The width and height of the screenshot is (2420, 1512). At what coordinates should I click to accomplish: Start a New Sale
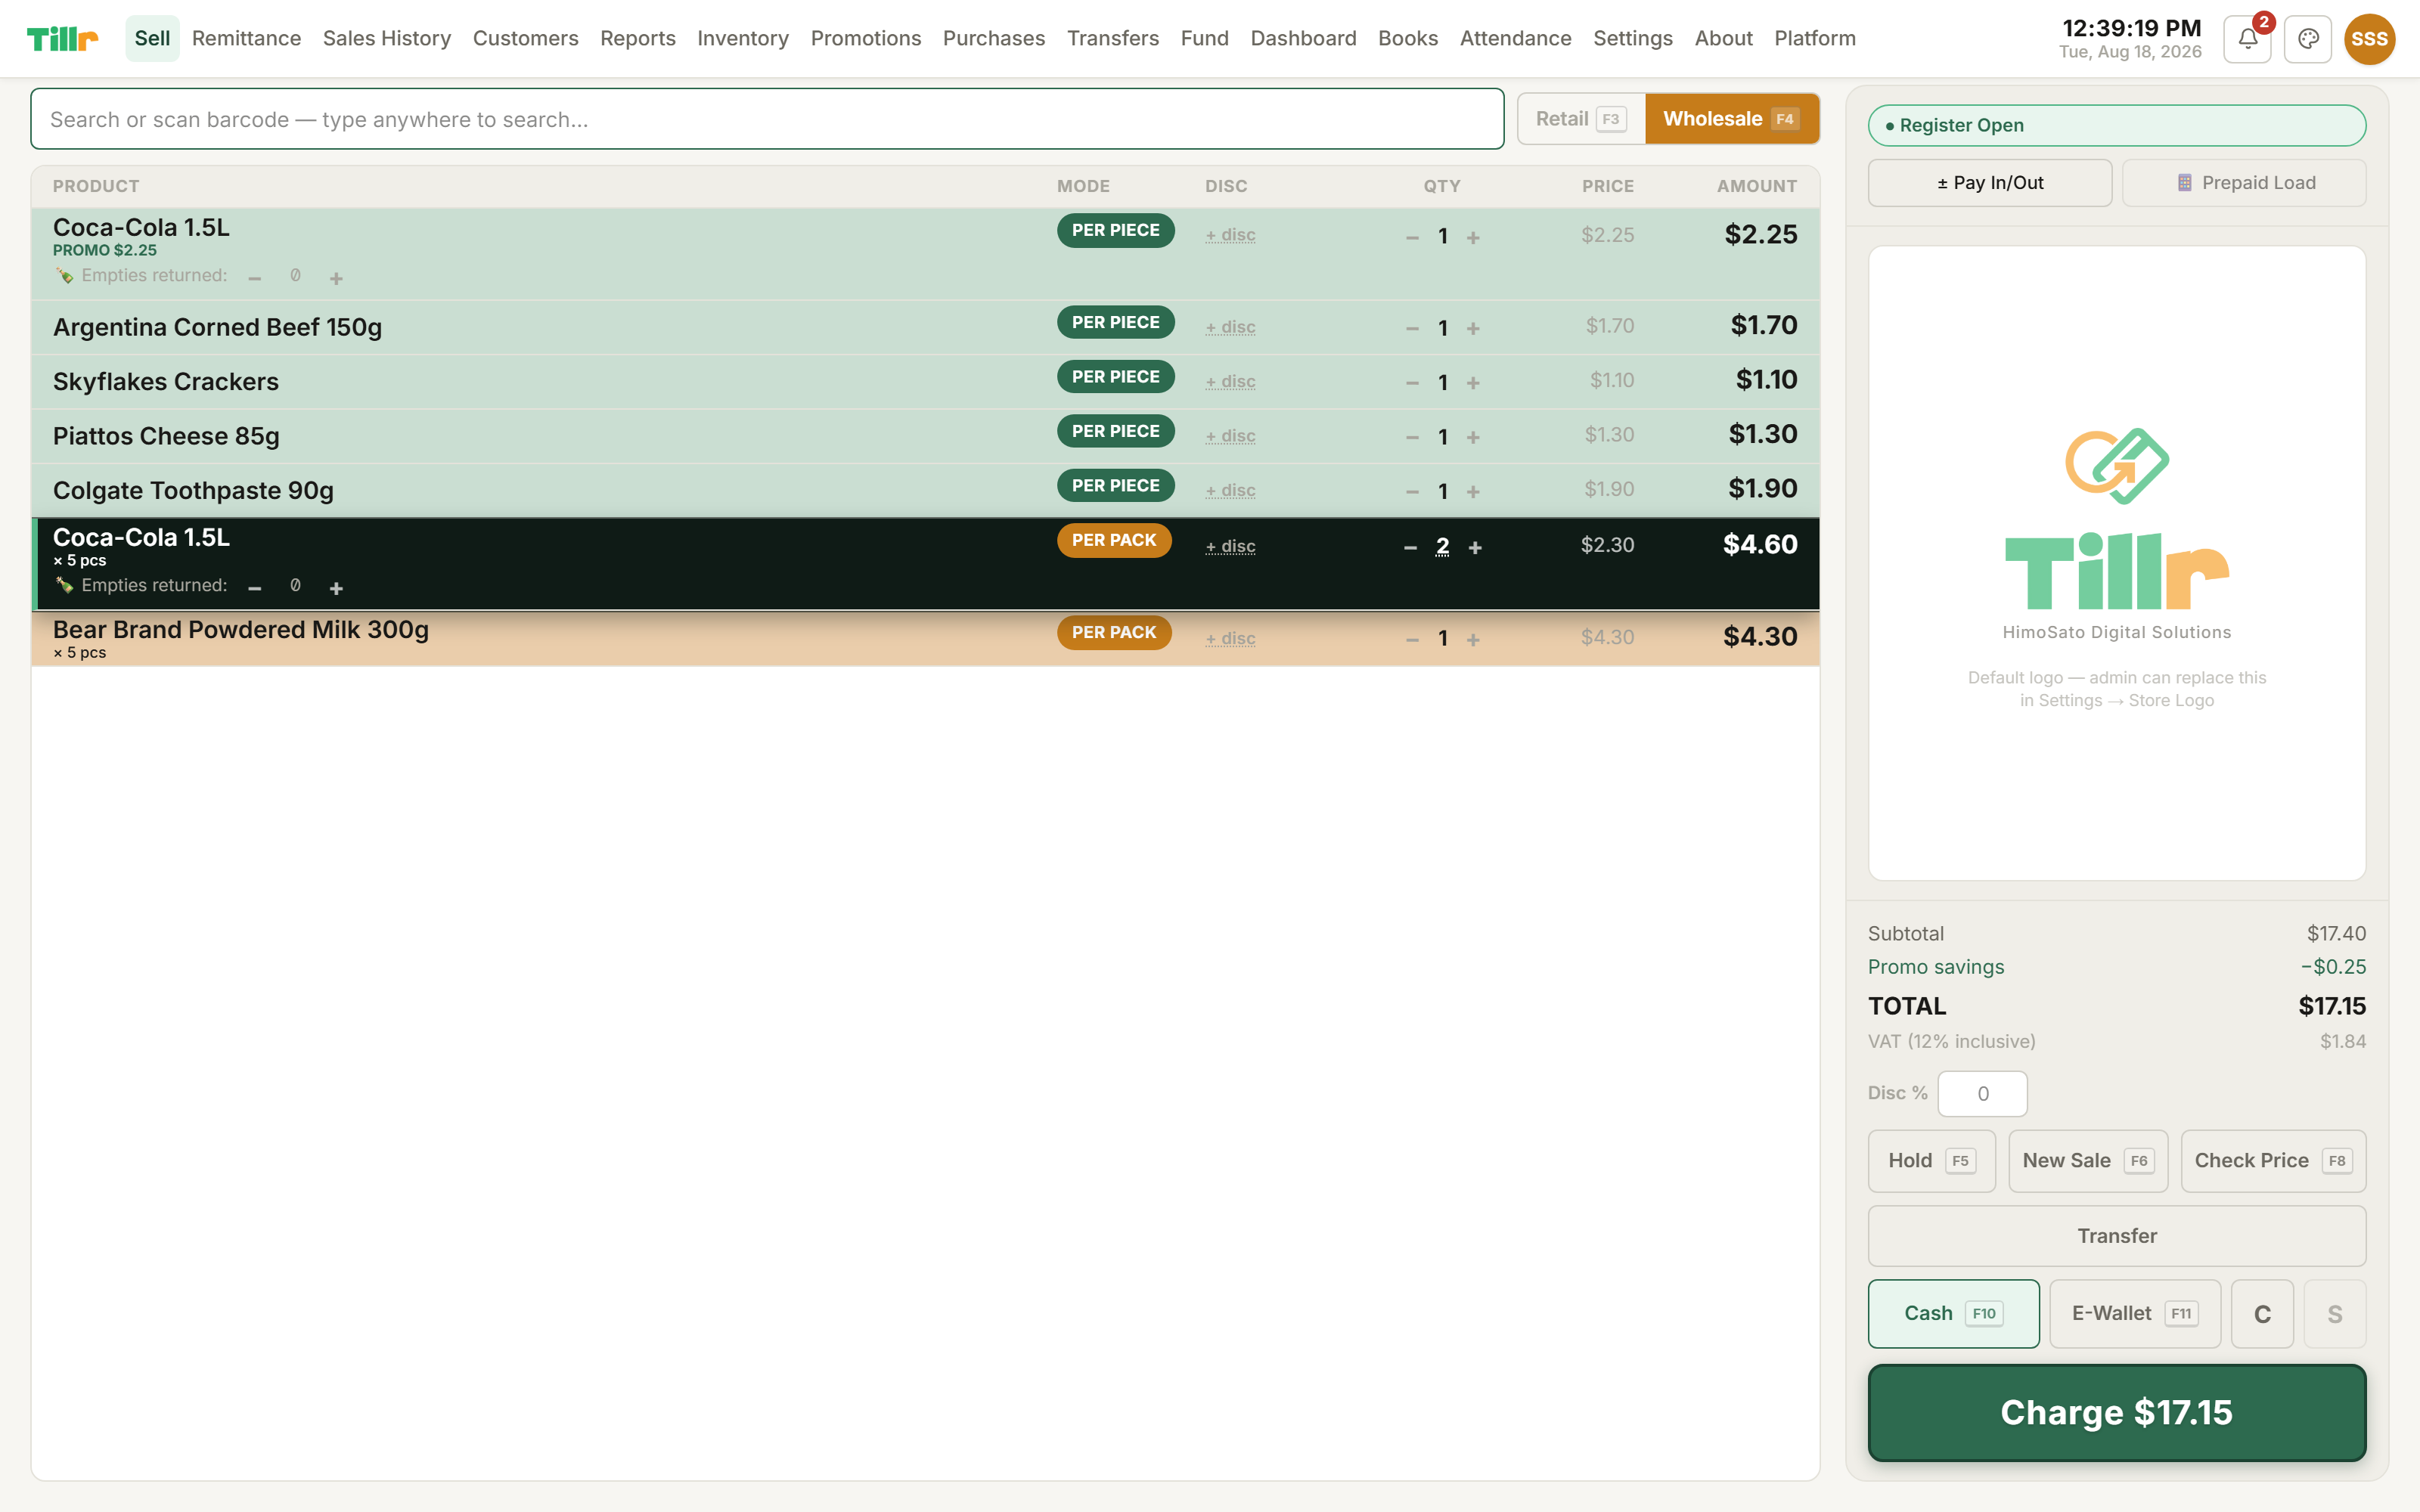coord(2088,1161)
